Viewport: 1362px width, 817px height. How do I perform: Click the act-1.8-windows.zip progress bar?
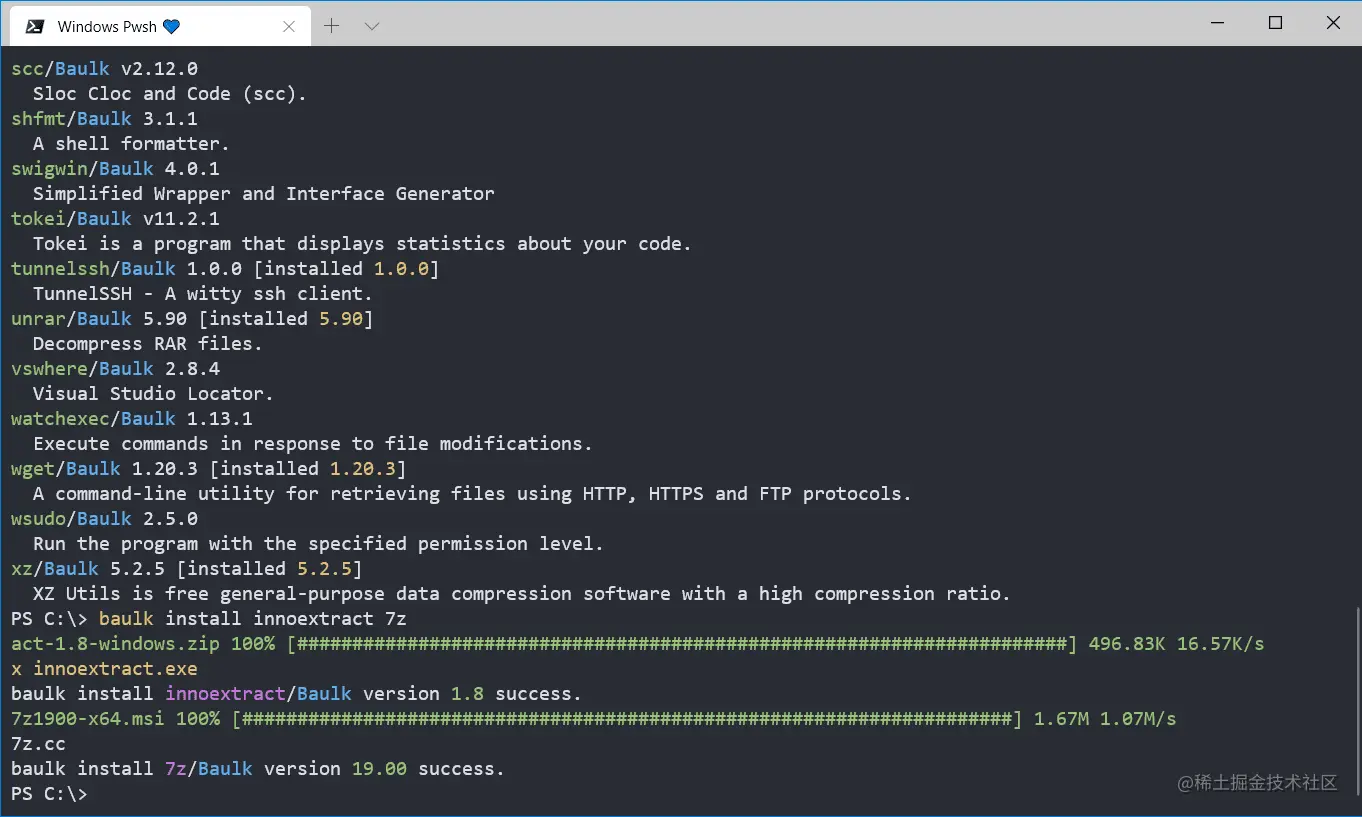(681, 644)
